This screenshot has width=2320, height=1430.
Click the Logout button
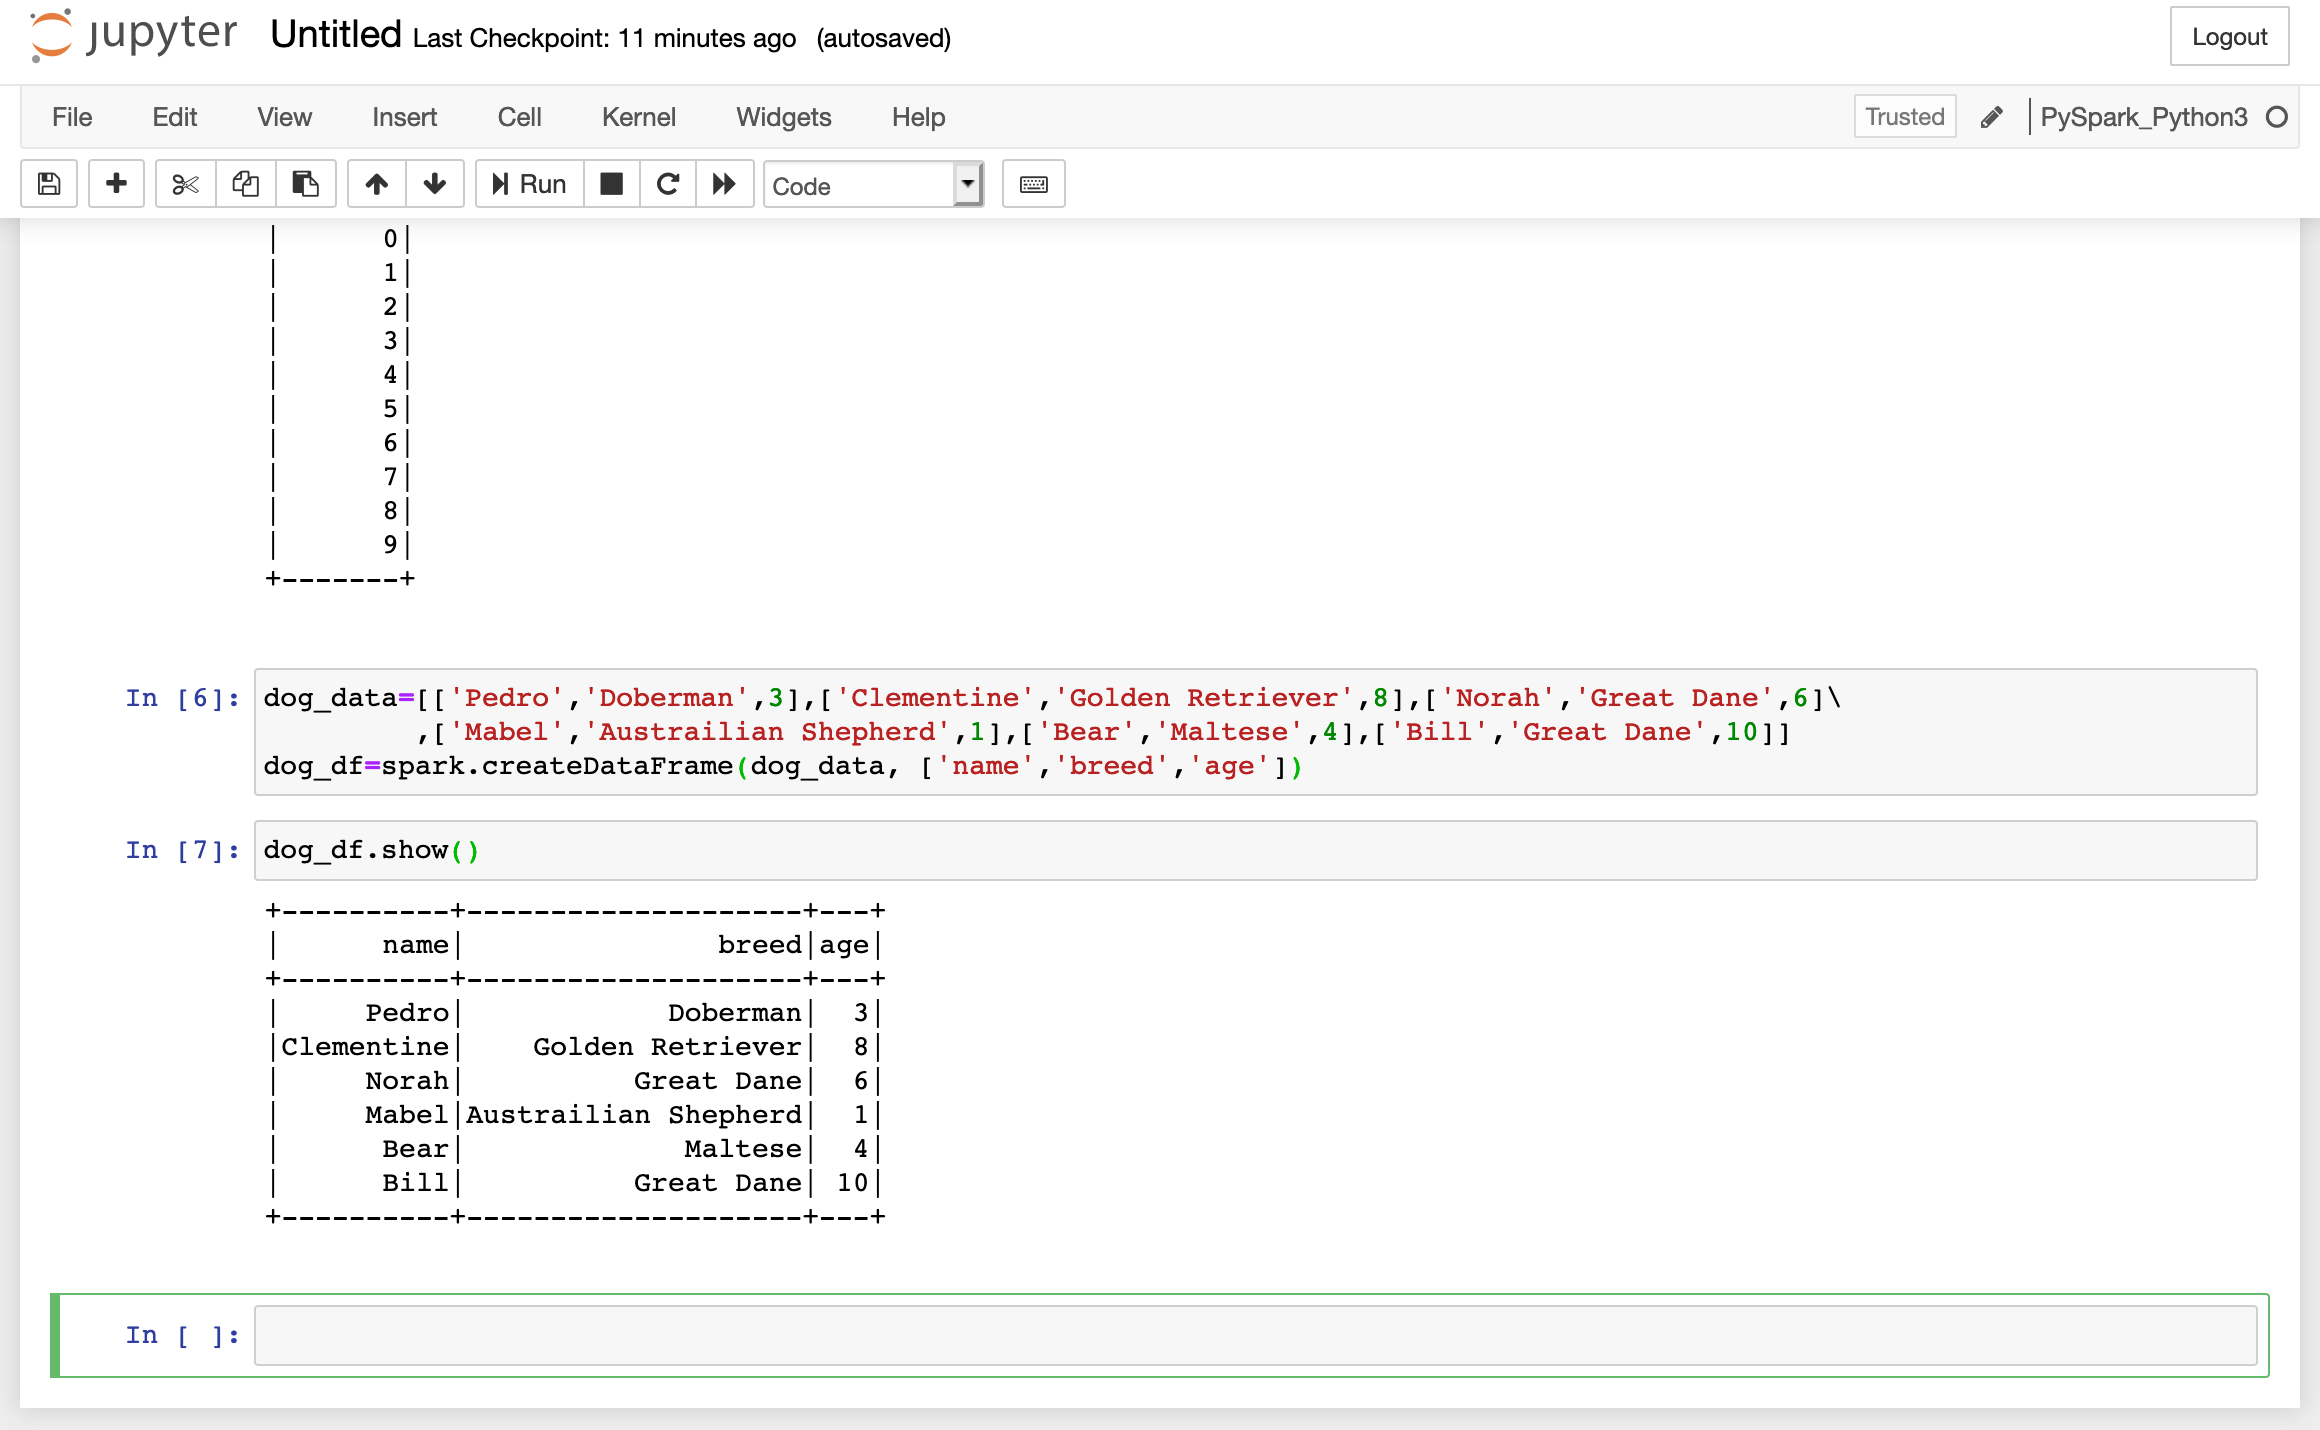(x=2229, y=37)
